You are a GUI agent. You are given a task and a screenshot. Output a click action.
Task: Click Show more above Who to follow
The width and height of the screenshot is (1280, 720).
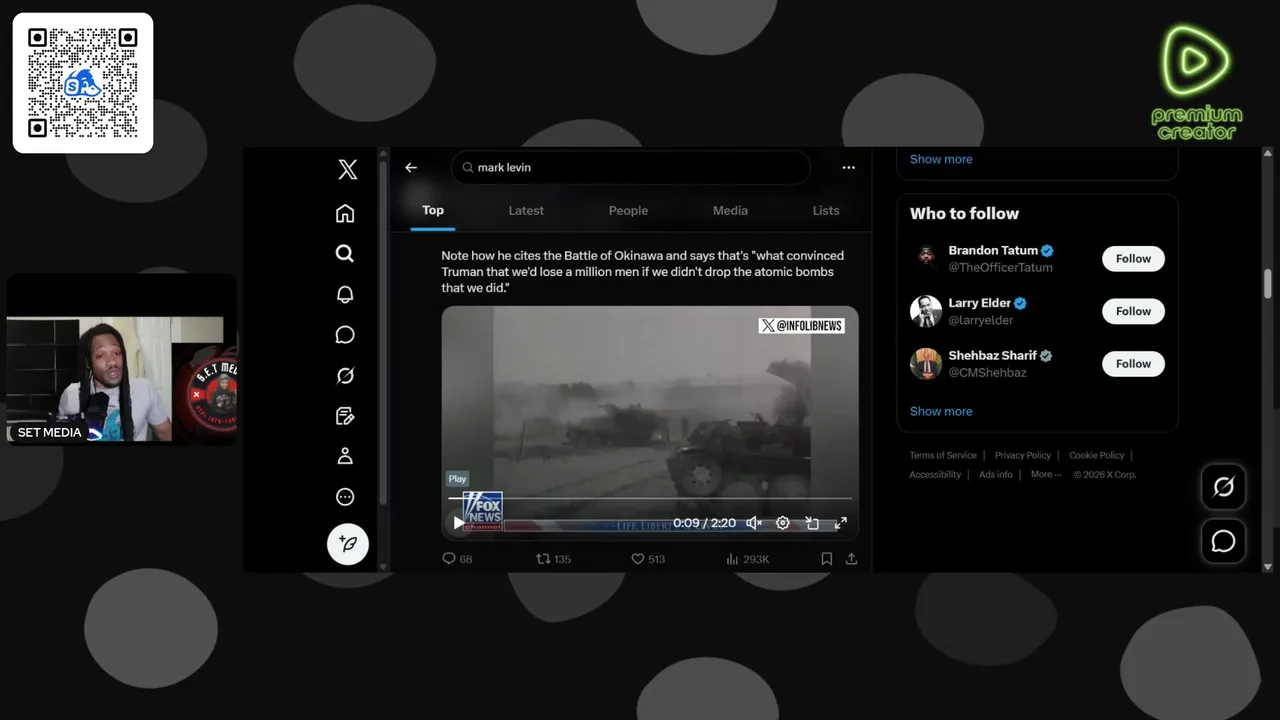[x=941, y=159]
